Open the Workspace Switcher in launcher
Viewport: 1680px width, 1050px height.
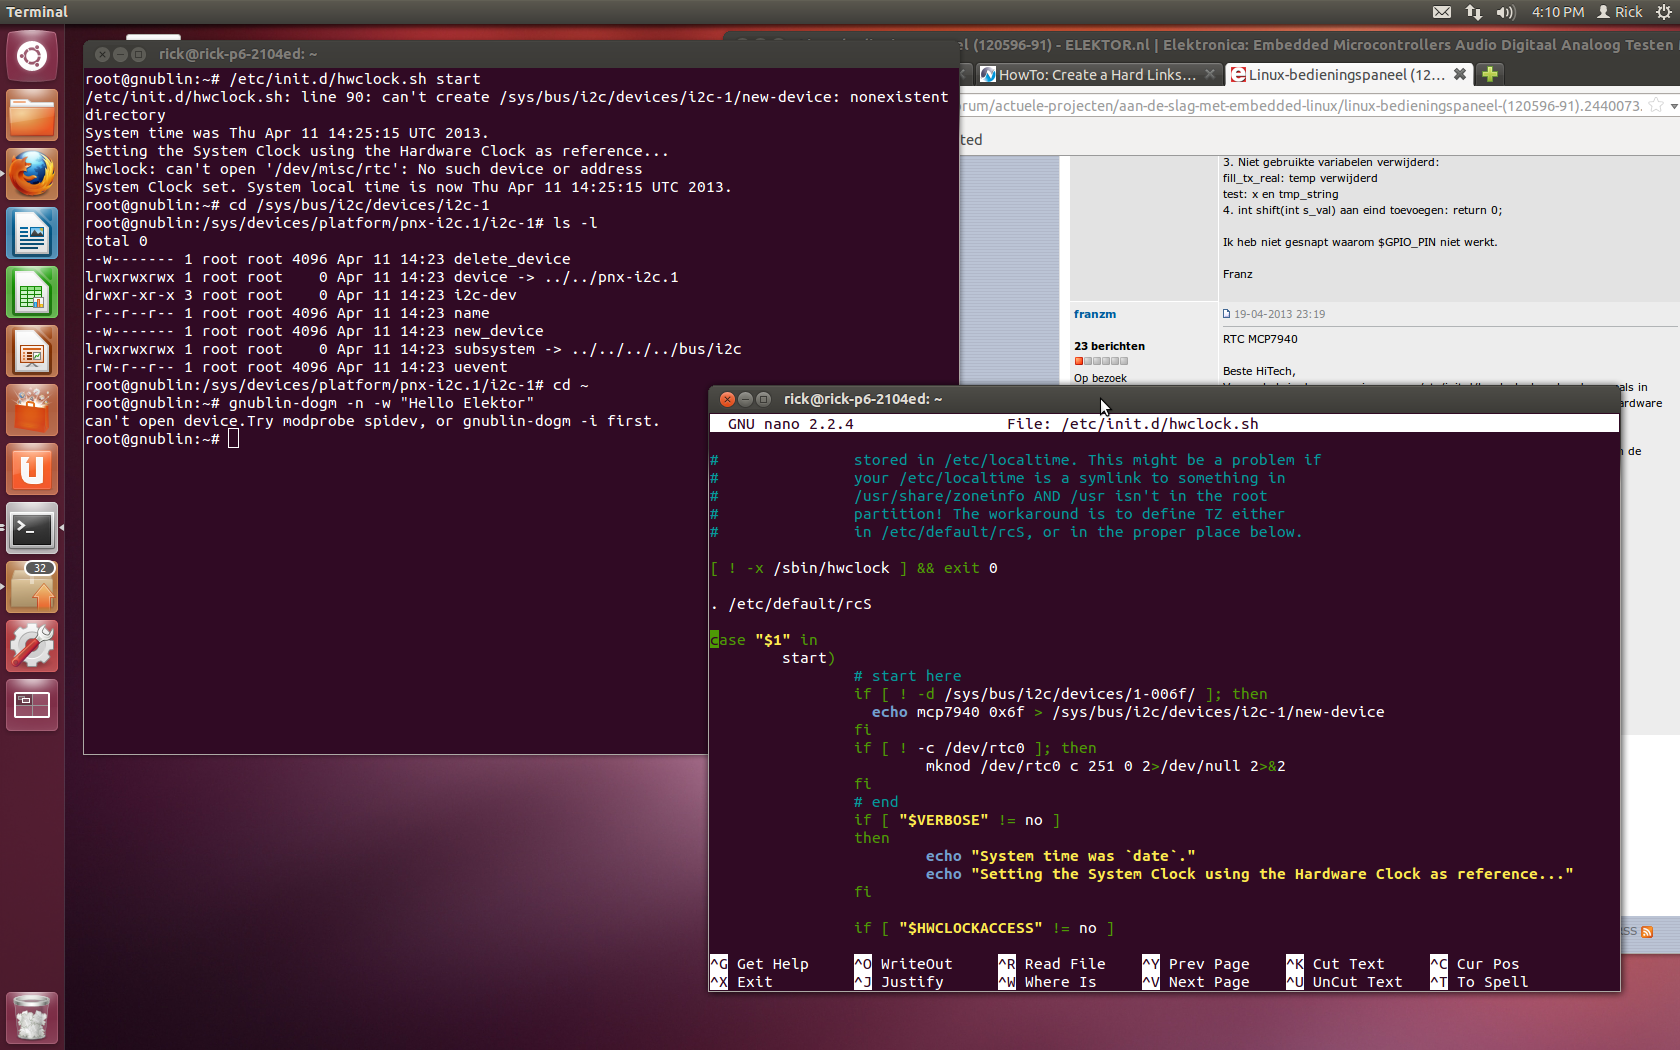tap(32, 705)
